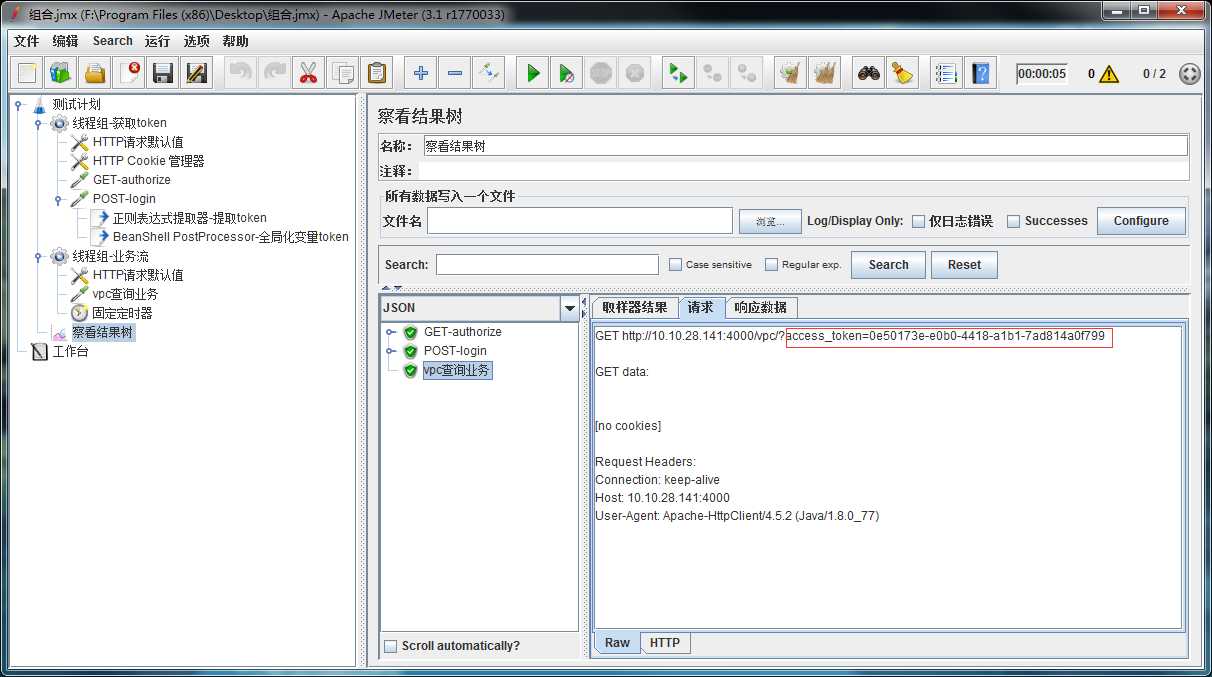1212x677 pixels.
Task: Click the redo arrow toolbar icon
Action: pyautogui.click(x=275, y=73)
